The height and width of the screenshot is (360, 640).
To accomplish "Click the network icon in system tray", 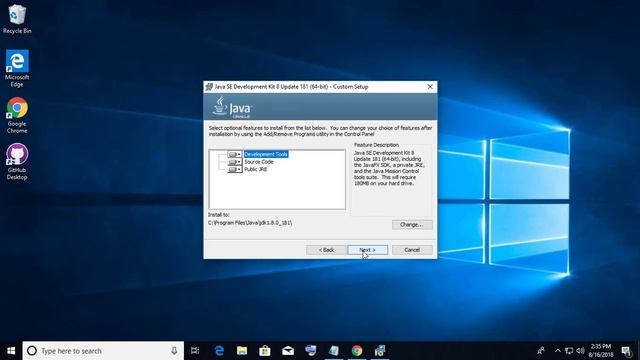I will pyautogui.click(x=569, y=351).
